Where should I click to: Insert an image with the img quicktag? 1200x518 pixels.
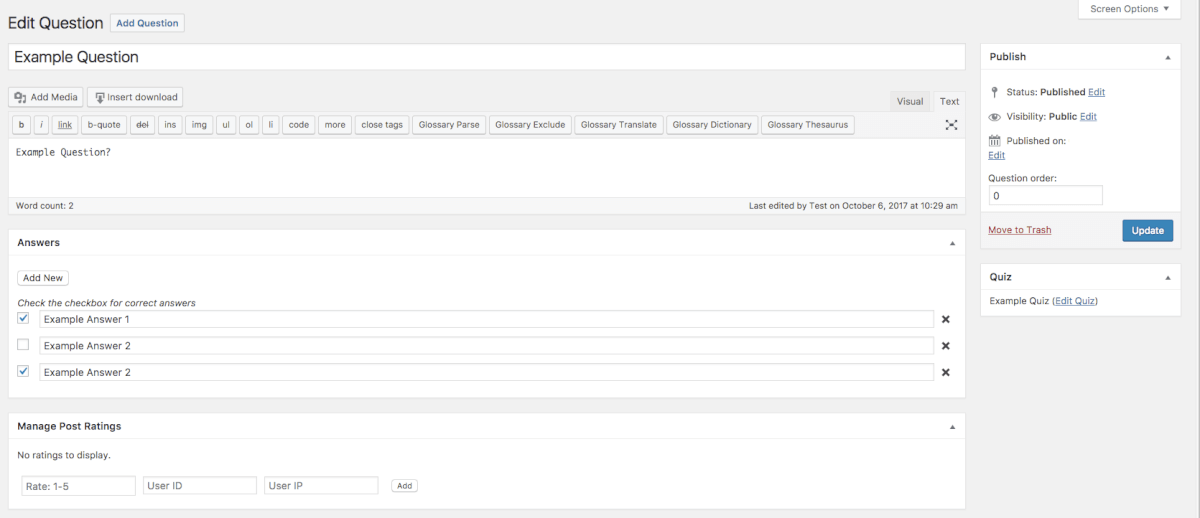click(x=199, y=125)
